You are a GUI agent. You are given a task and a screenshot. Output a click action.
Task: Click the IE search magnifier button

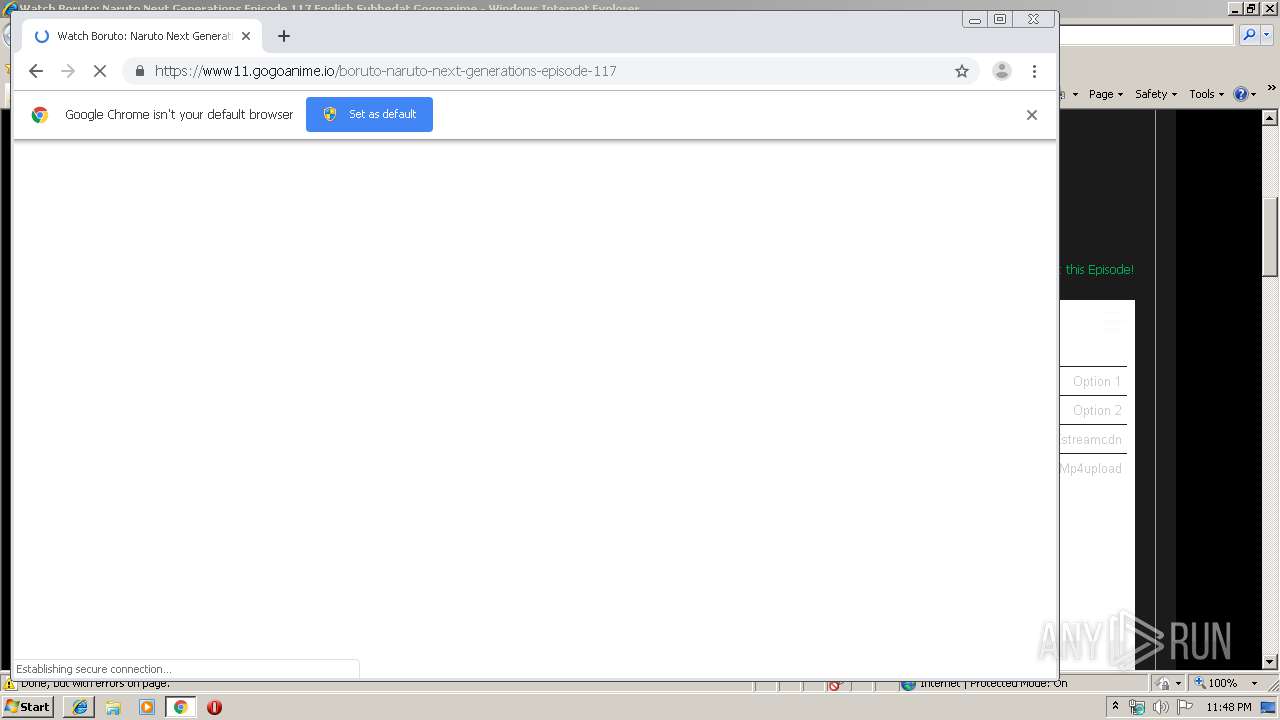click(1249, 35)
